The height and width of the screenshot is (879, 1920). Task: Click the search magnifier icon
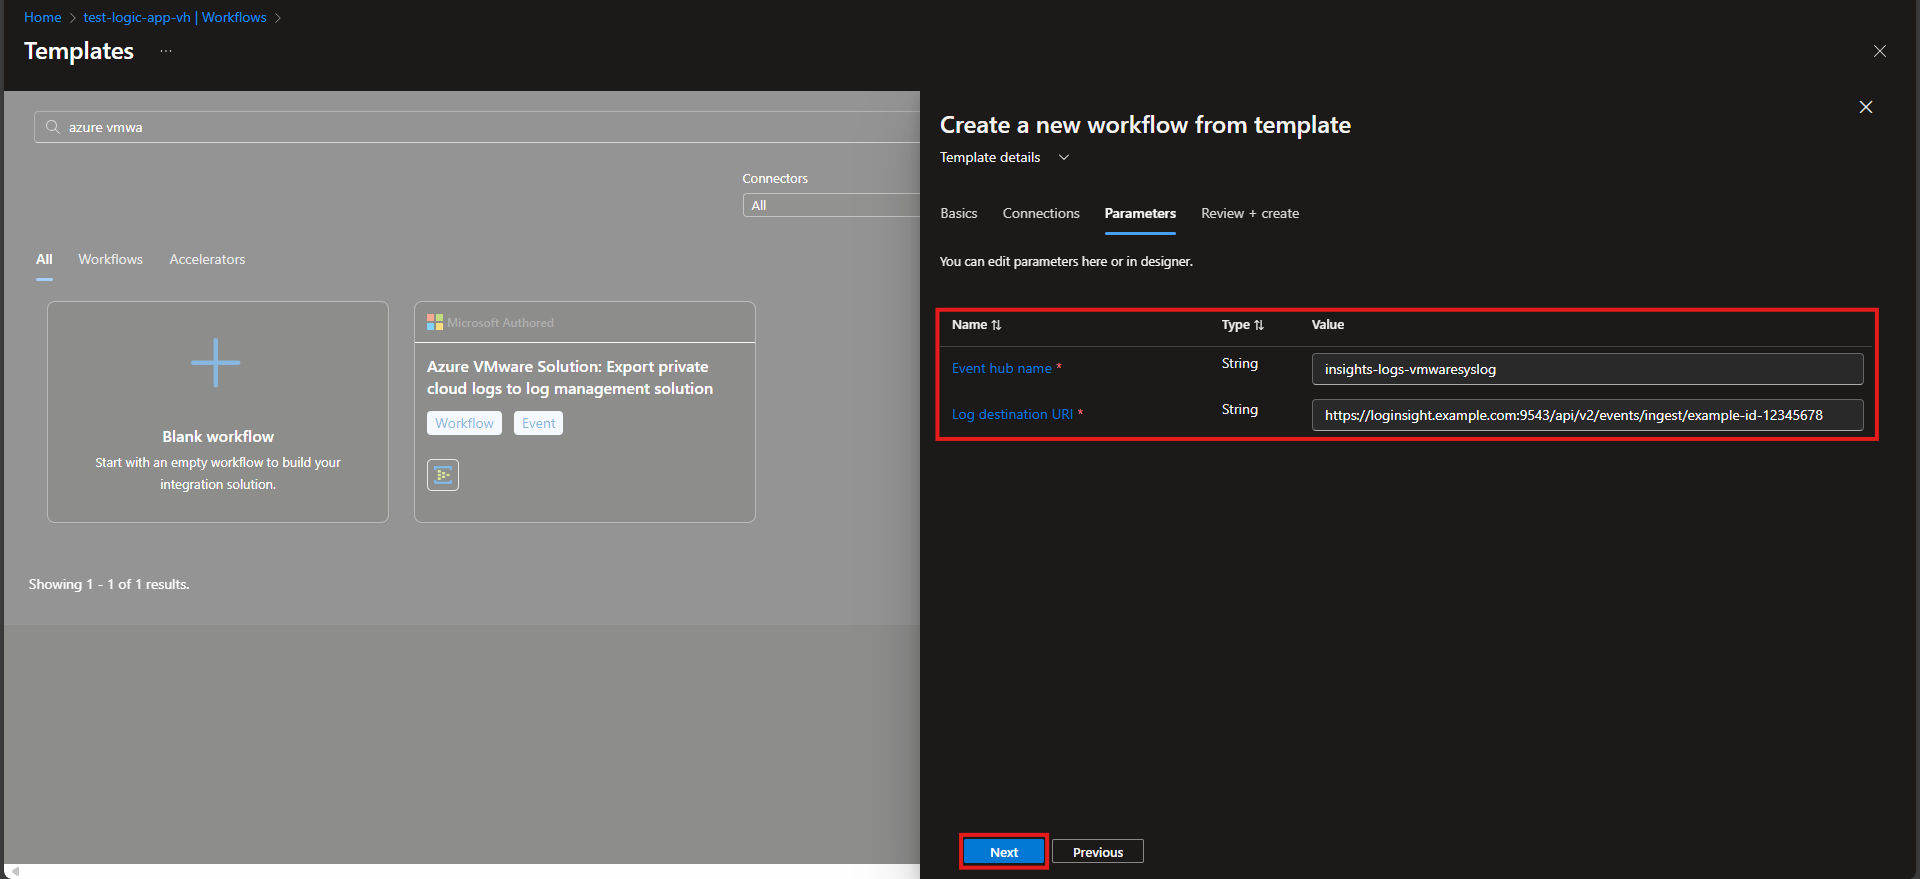tap(53, 127)
